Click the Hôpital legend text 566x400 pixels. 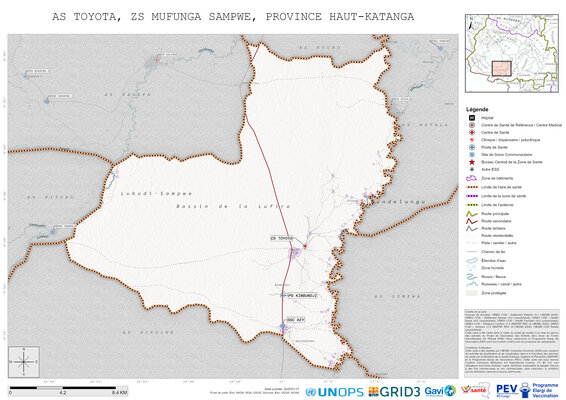(487, 118)
